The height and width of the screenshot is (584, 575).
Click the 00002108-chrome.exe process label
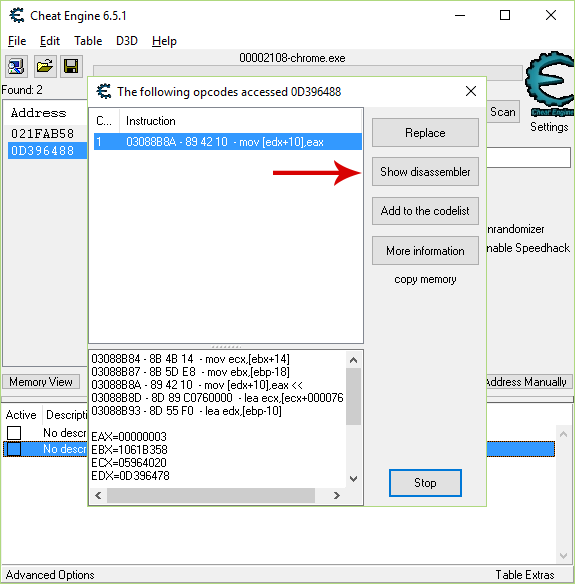point(292,58)
